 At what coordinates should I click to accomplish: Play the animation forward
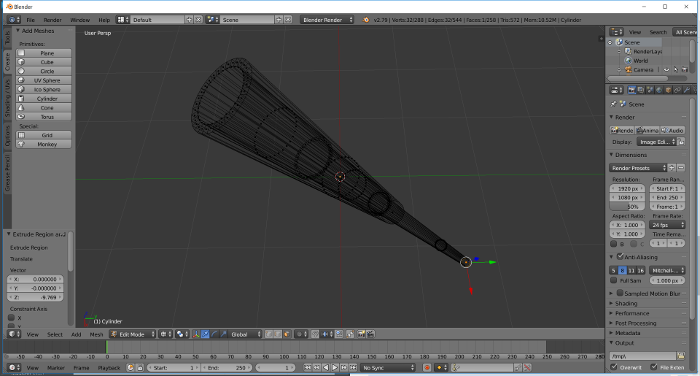click(335, 368)
